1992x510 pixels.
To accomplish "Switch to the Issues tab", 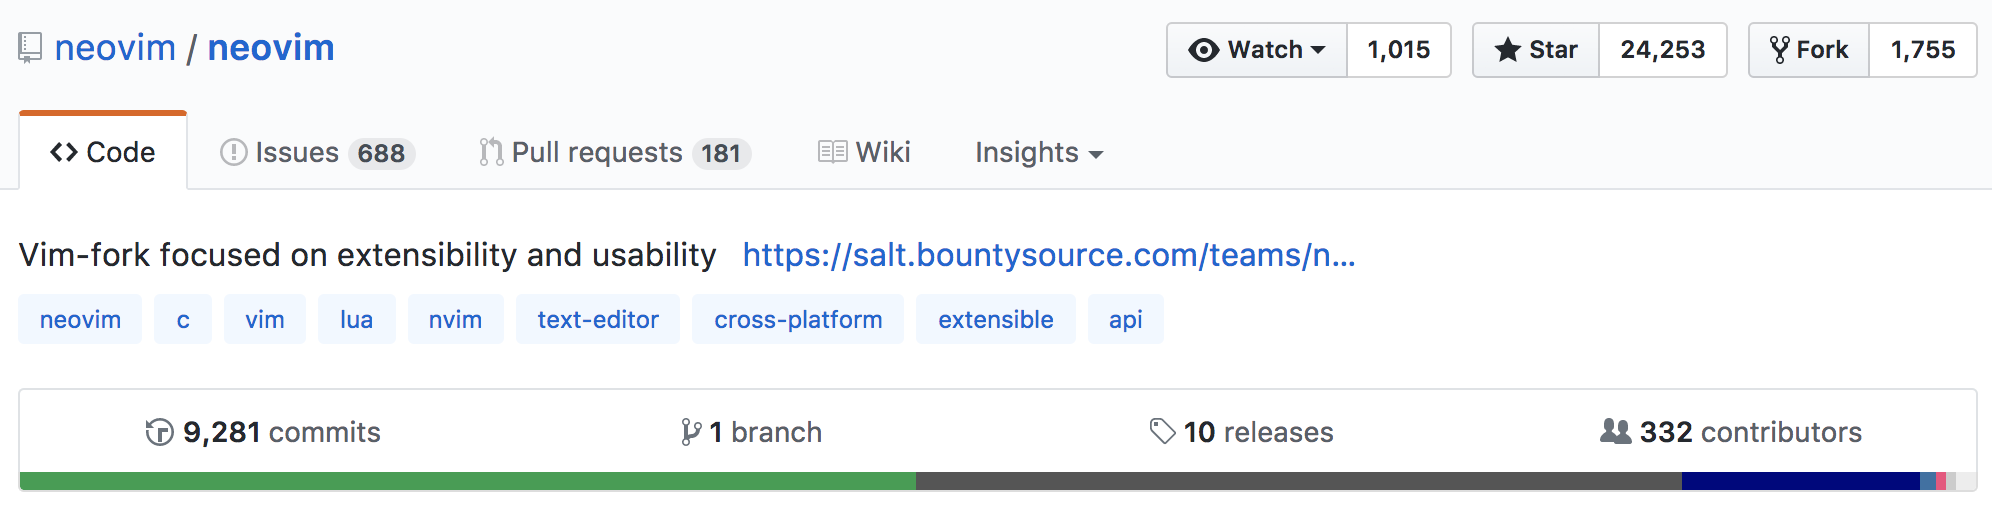I will [x=317, y=152].
